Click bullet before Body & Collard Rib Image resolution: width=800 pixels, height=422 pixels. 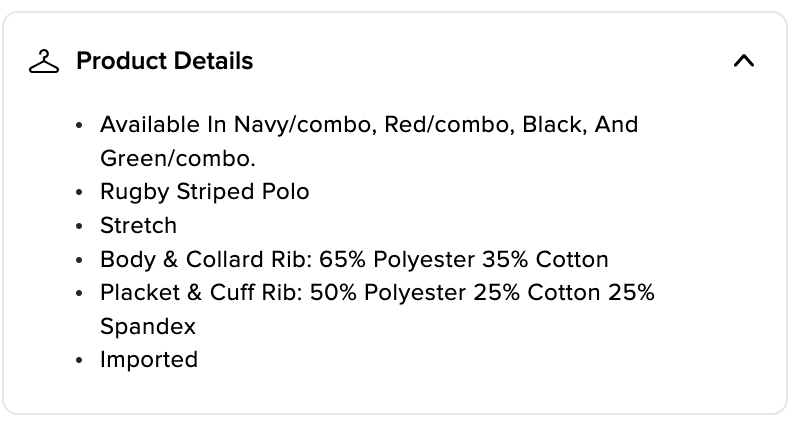80,260
